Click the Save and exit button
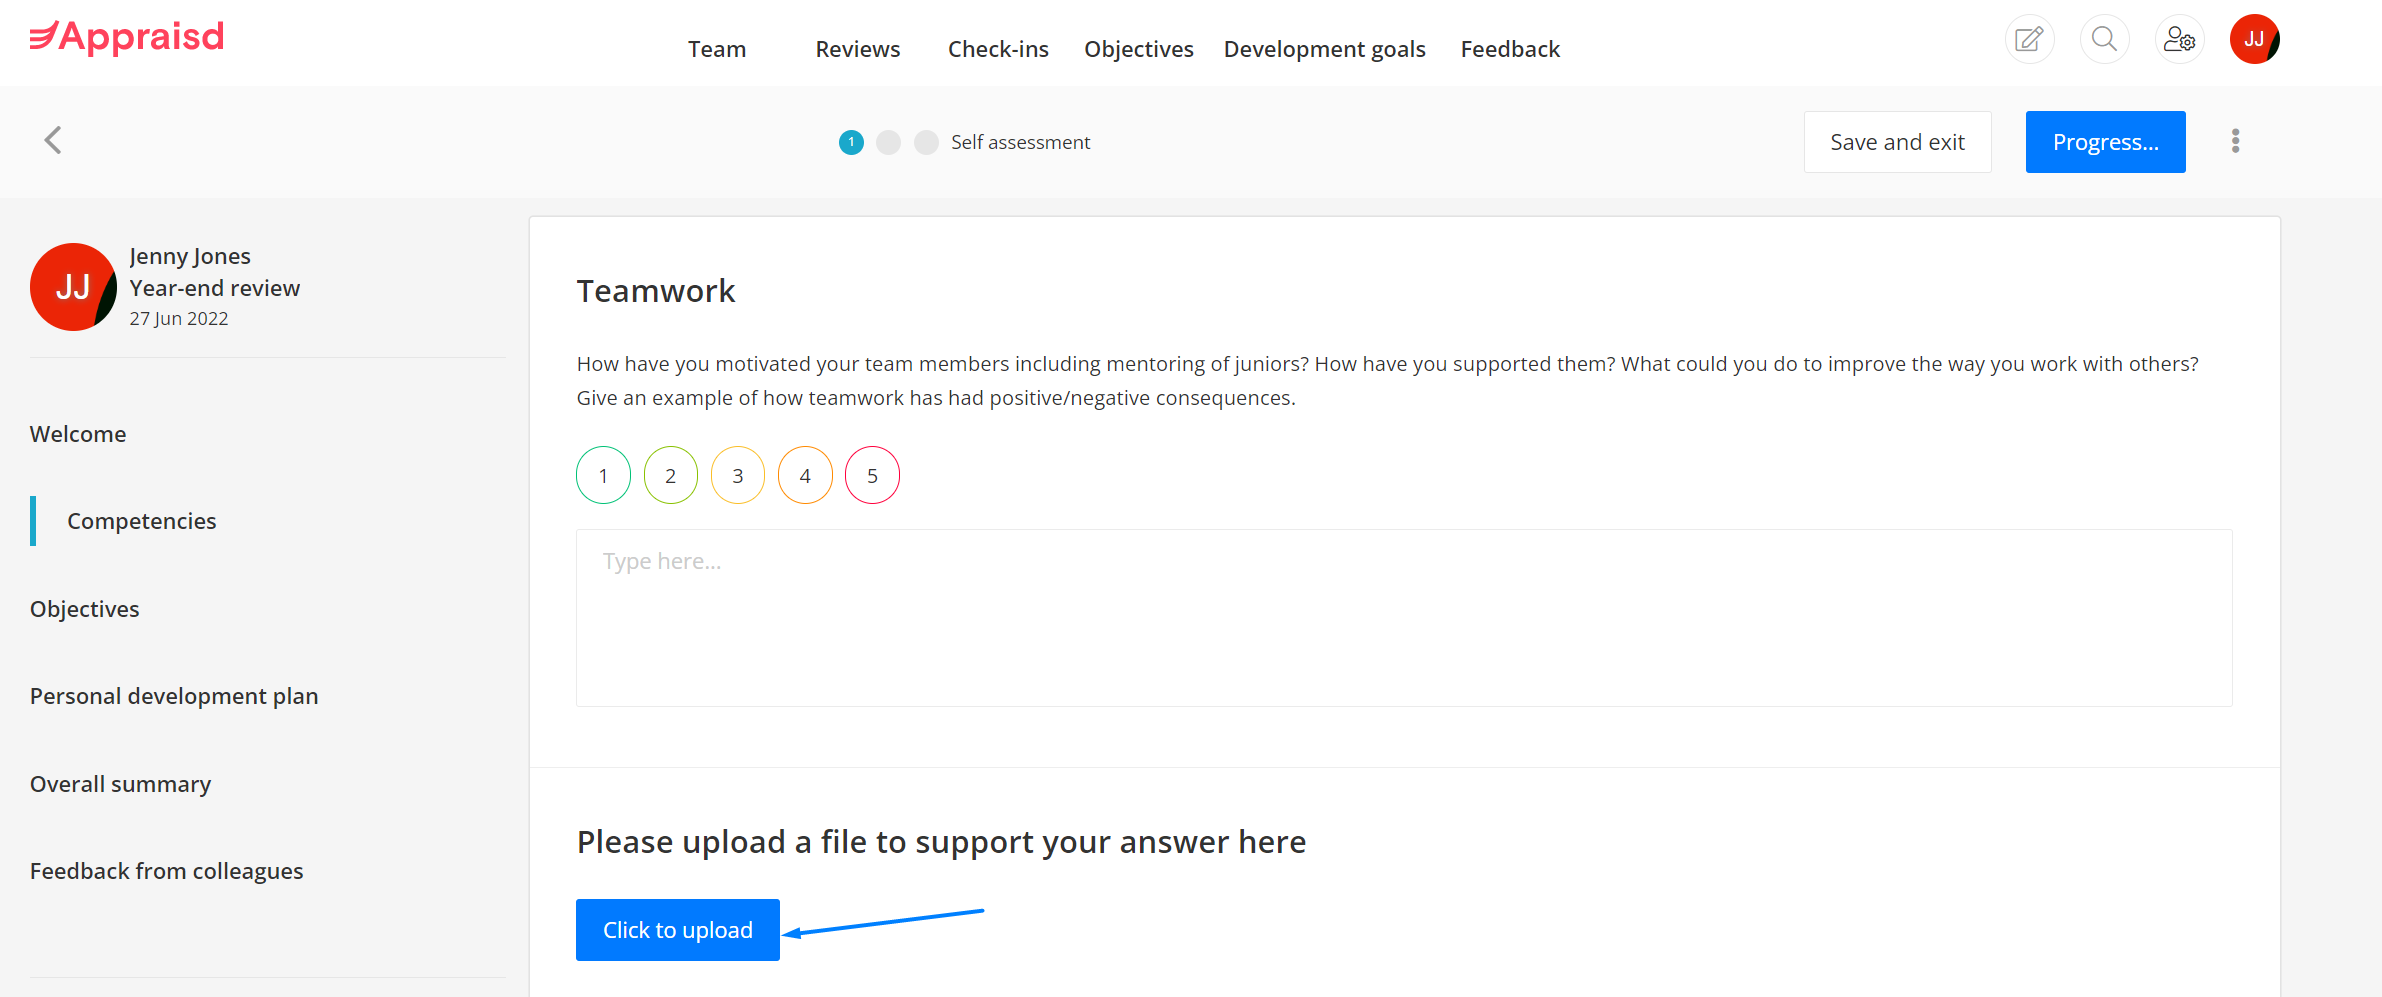Viewport: 2382px width, 997px height. 1897,142
